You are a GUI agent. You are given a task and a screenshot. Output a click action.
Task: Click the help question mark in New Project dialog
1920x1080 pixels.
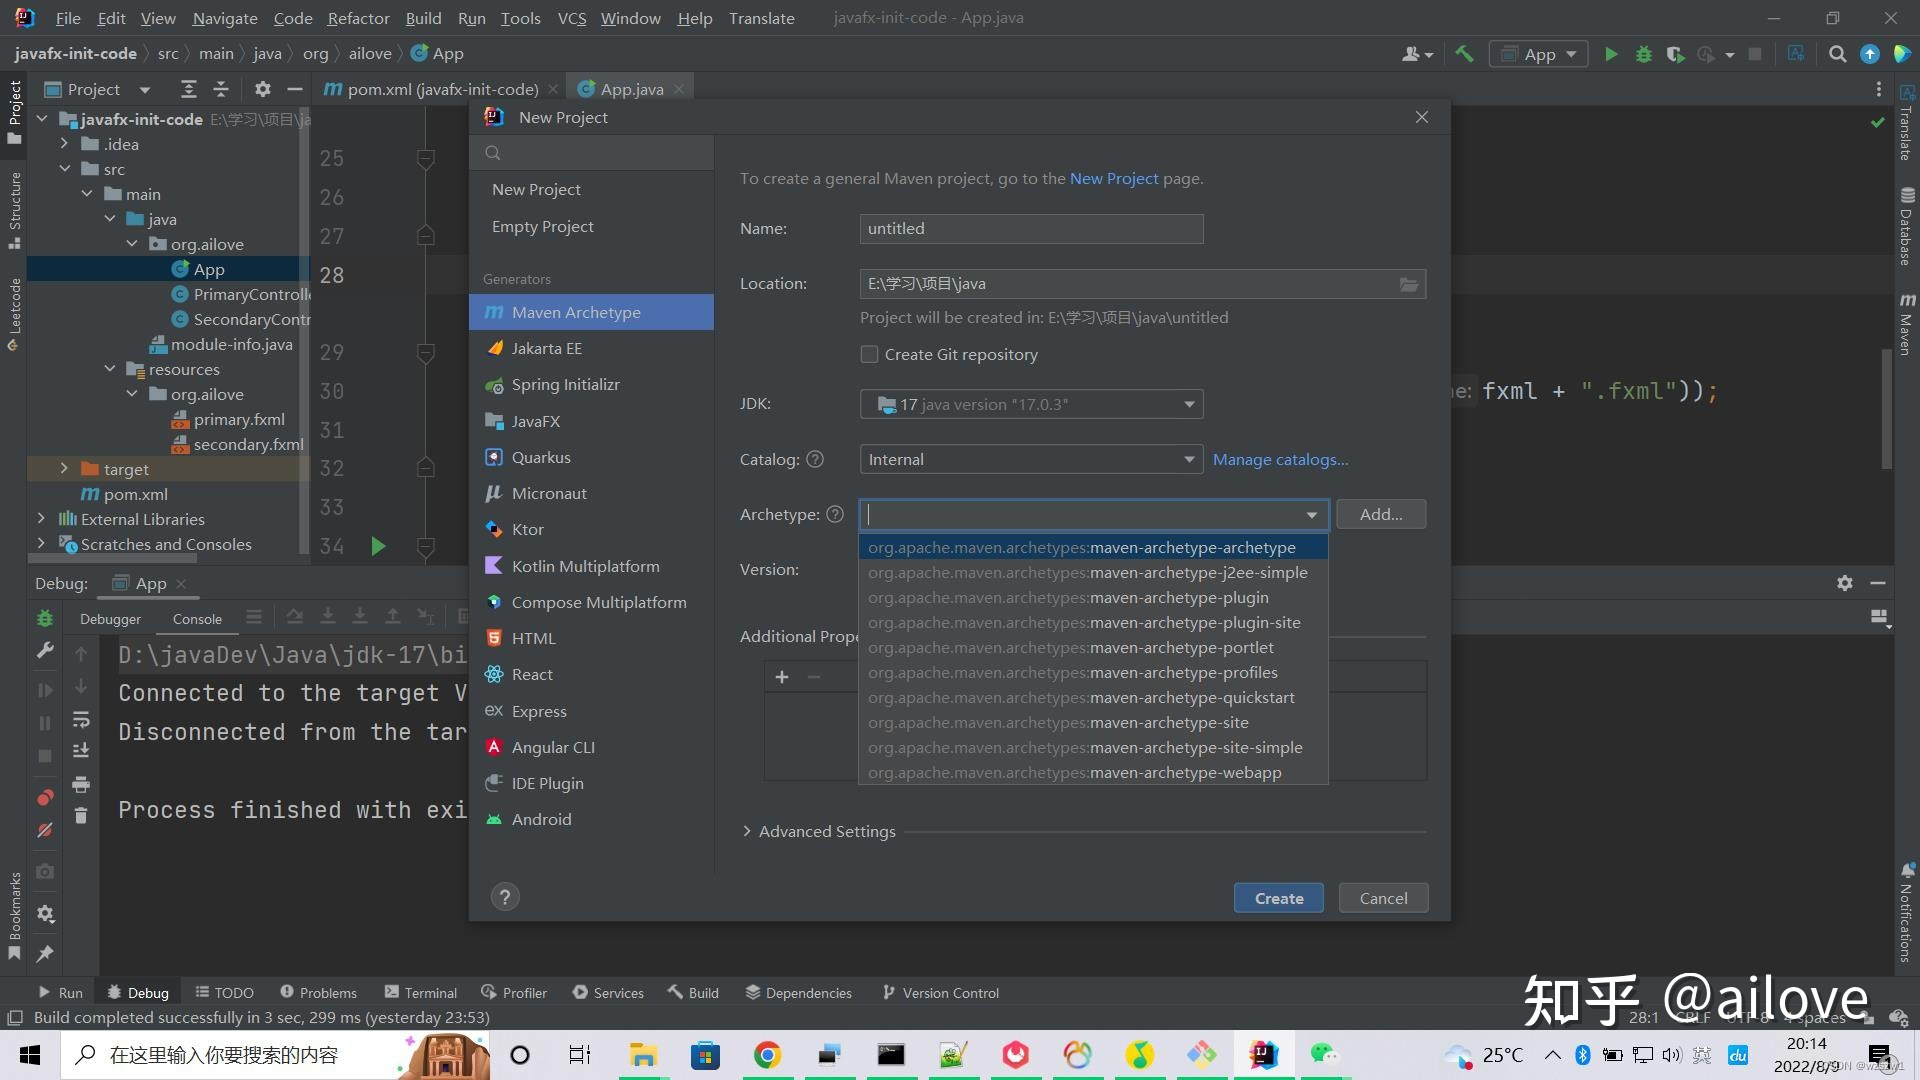pos(505,897)
